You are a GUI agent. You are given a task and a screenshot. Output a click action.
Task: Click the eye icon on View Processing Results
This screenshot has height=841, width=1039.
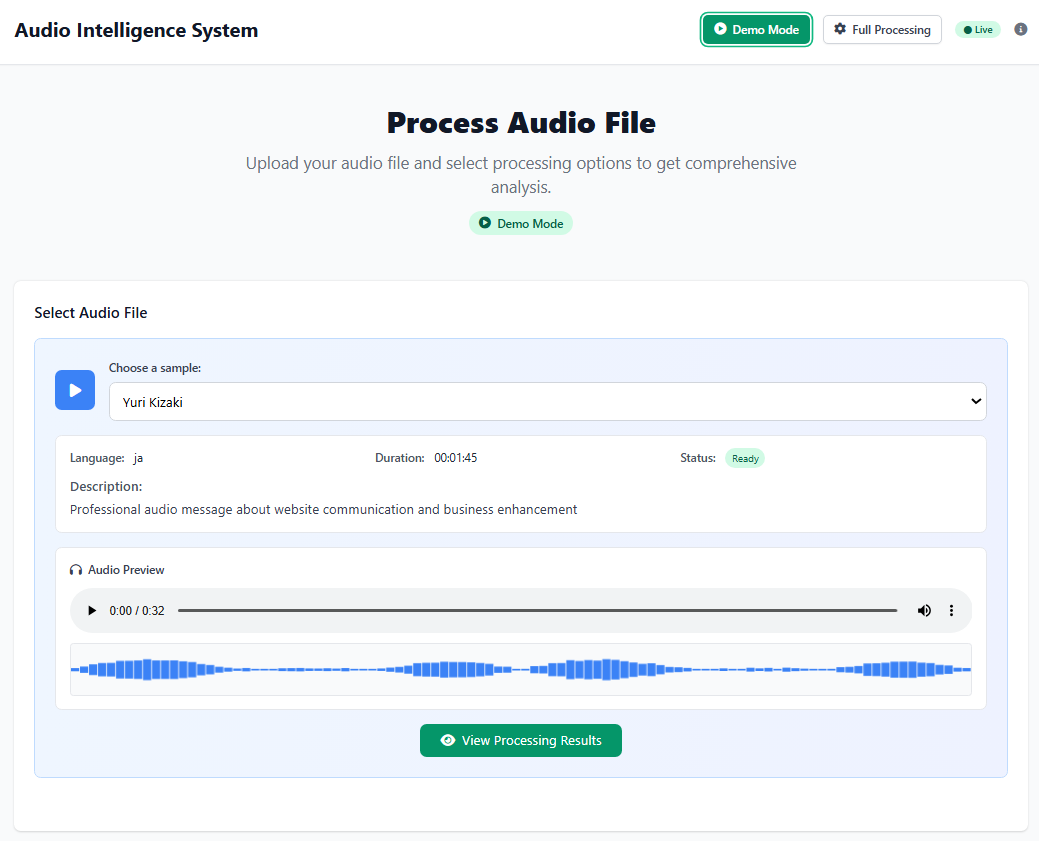tap(448, 741)
